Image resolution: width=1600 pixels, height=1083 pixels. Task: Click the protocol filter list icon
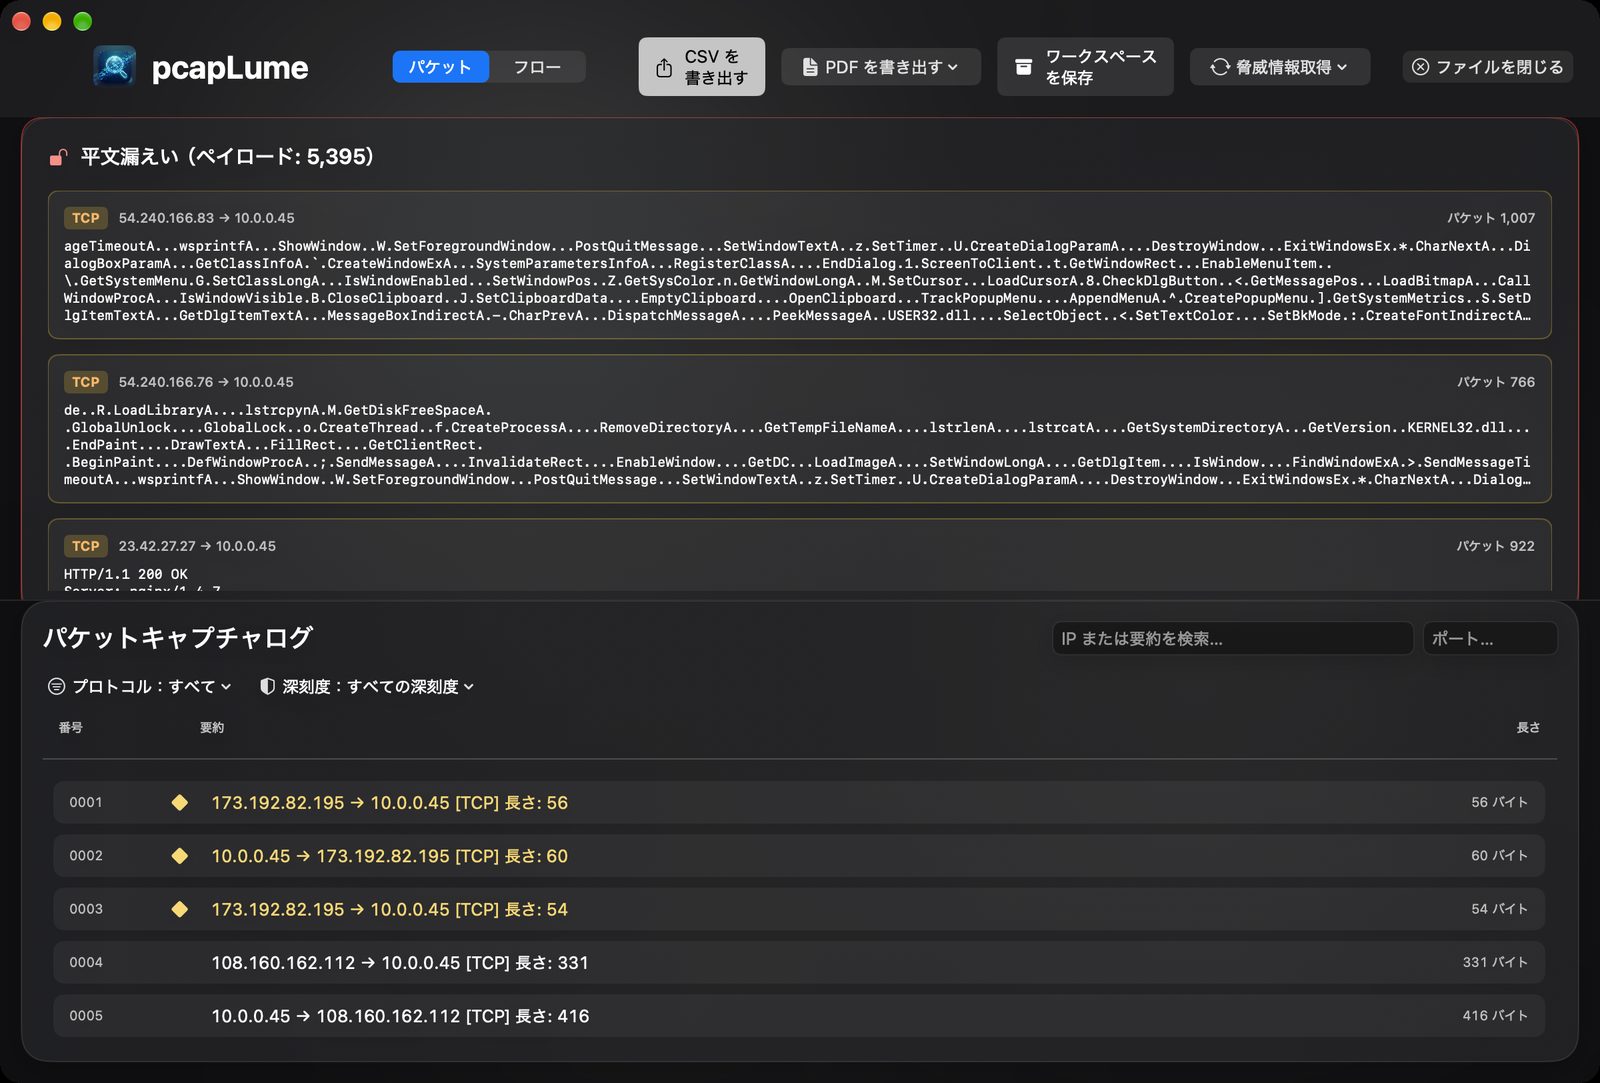pyautogui.click(x=57, y=686)
